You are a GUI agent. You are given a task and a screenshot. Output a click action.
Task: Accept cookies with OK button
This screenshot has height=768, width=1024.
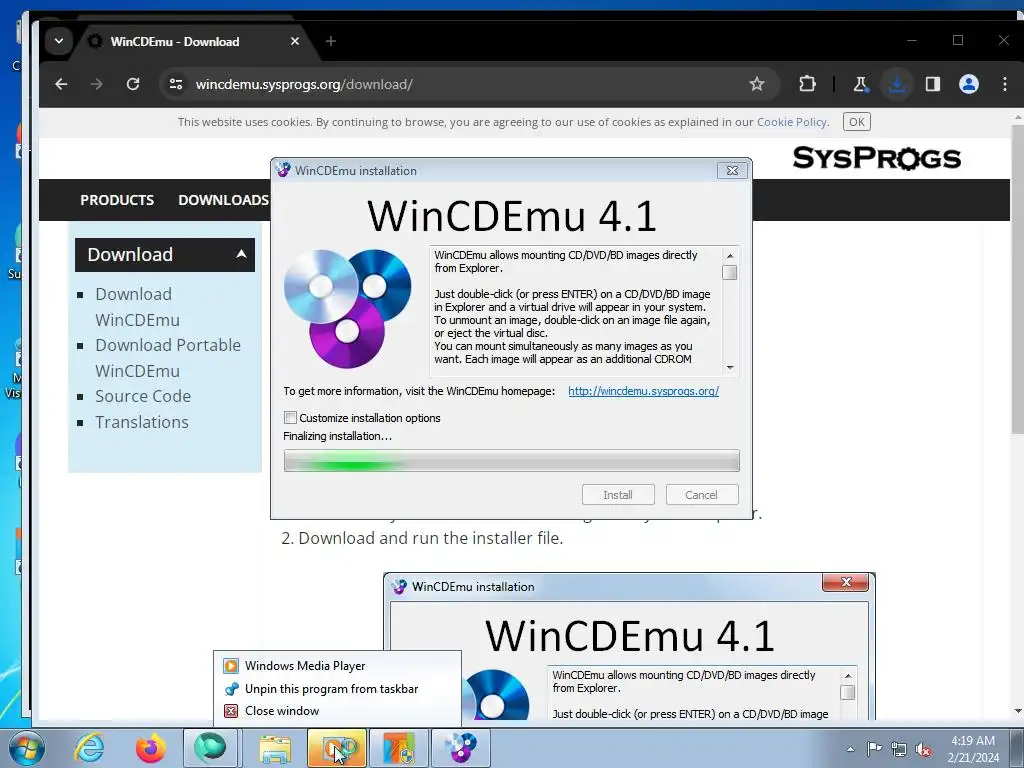(857, 122)
